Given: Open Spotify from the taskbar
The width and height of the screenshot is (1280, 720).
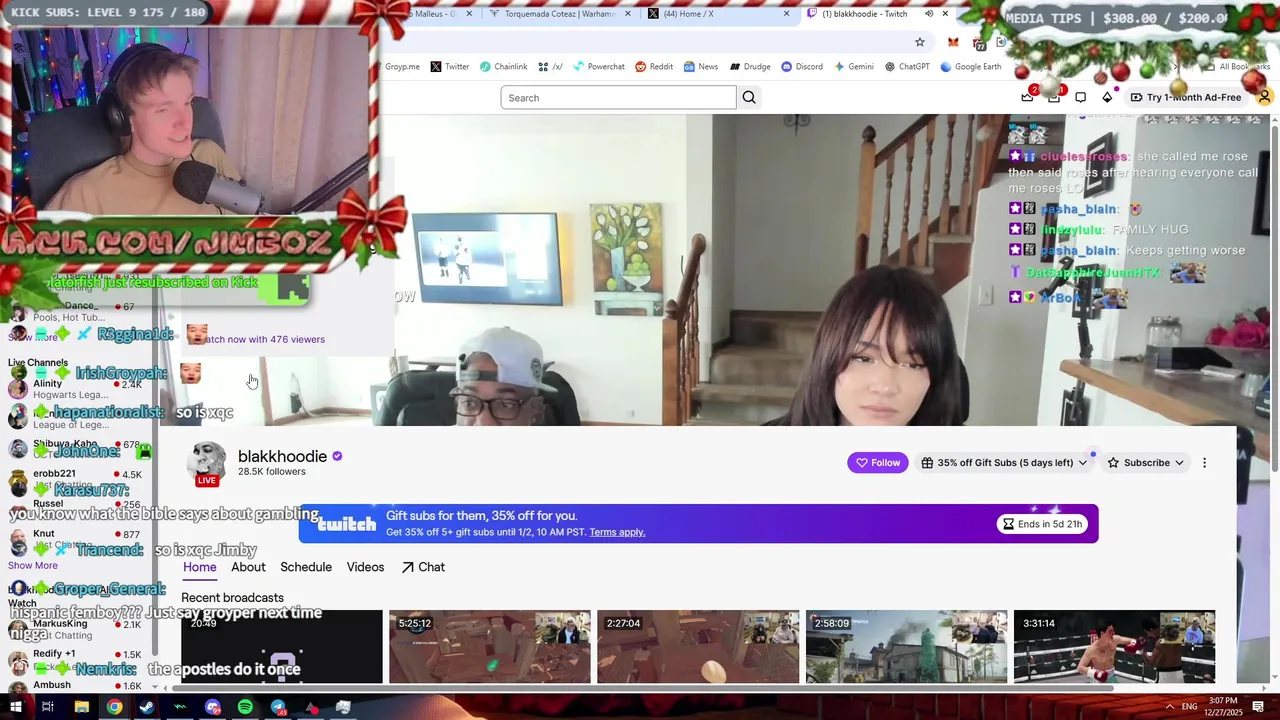Looking at the screenshot, I should tap(245, 707).
